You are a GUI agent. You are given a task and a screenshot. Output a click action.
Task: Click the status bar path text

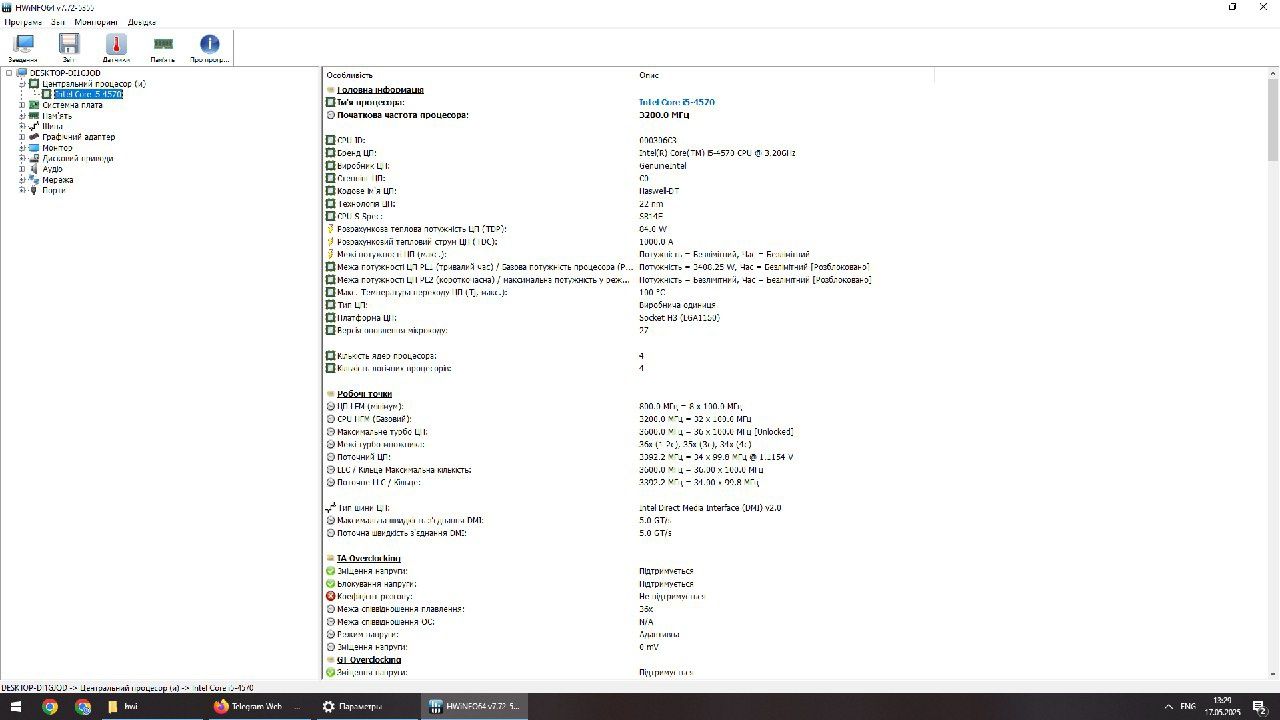[127, 687]
